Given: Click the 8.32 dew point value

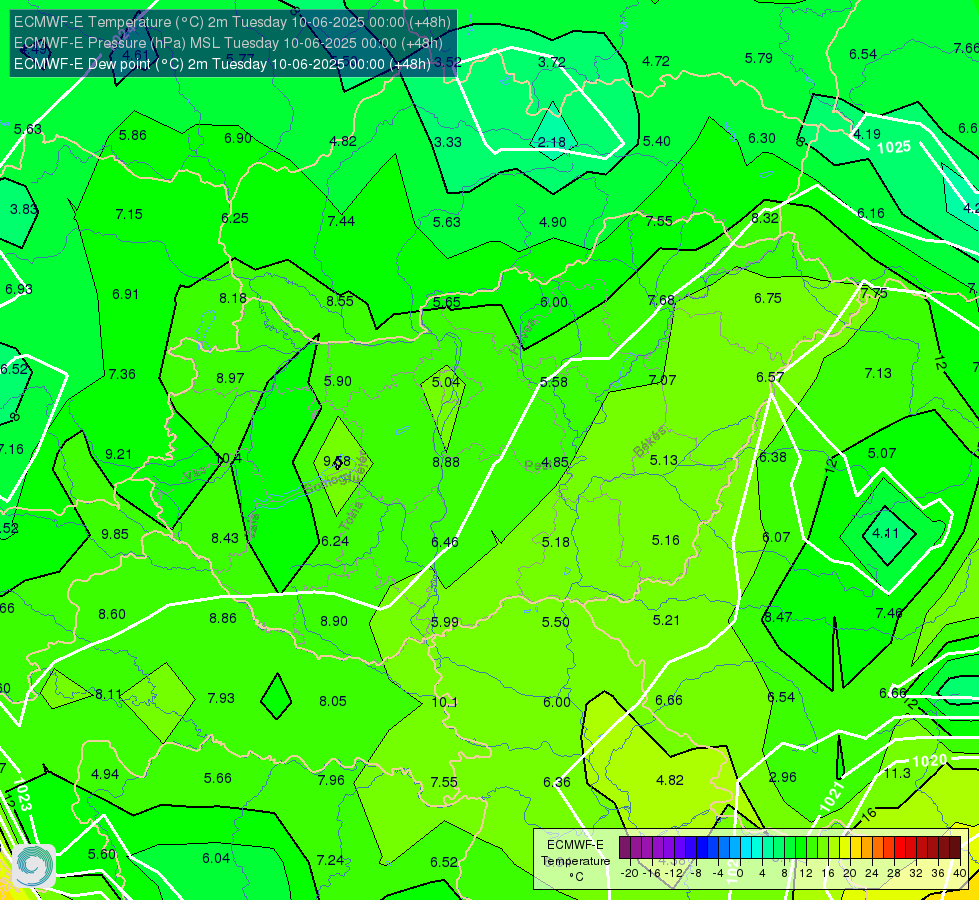Looking at the screenshot, I should pos(765,218).
